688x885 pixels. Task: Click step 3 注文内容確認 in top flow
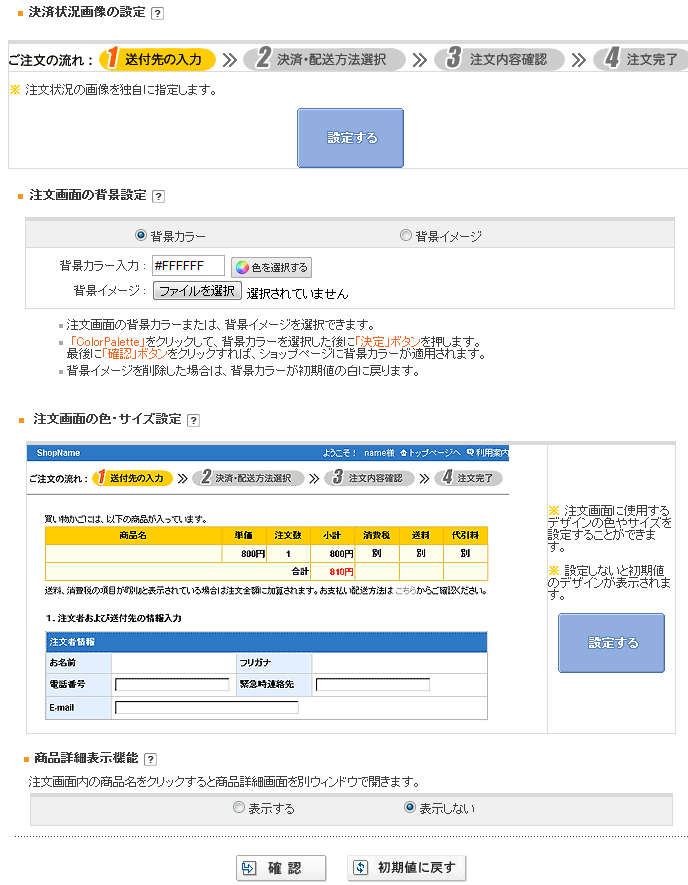point(499,59)
